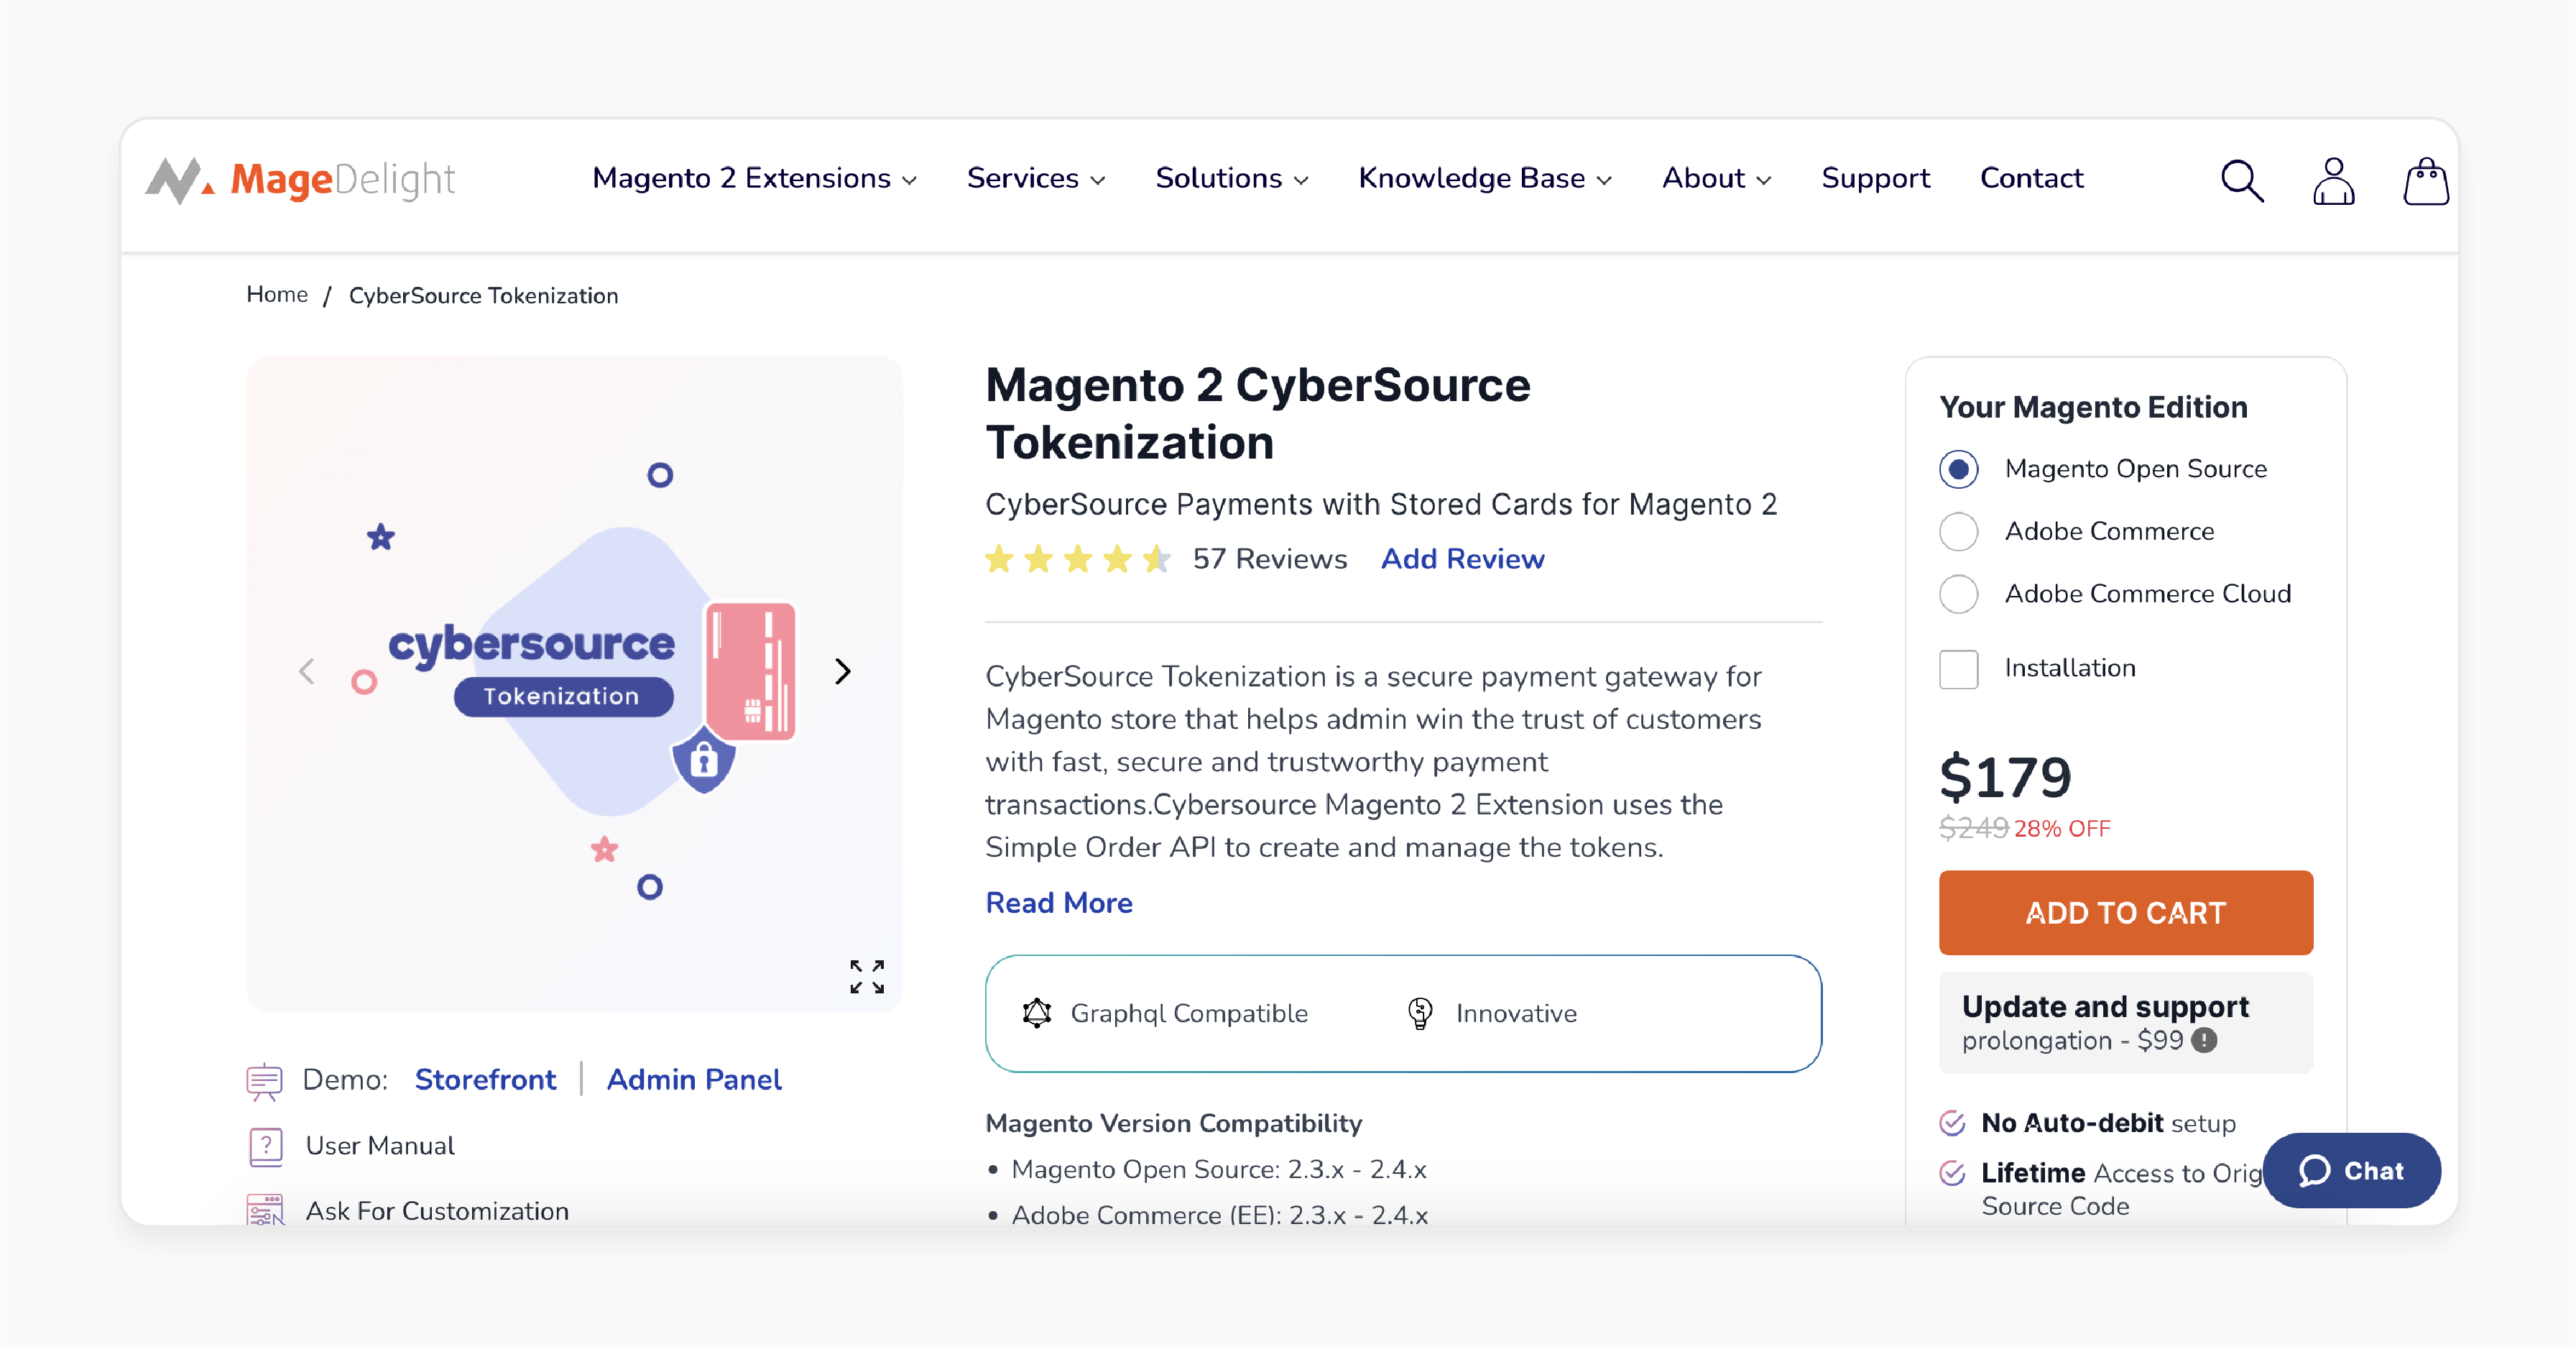
Task: Click the Add Review link
Action: click(1462, 559)
